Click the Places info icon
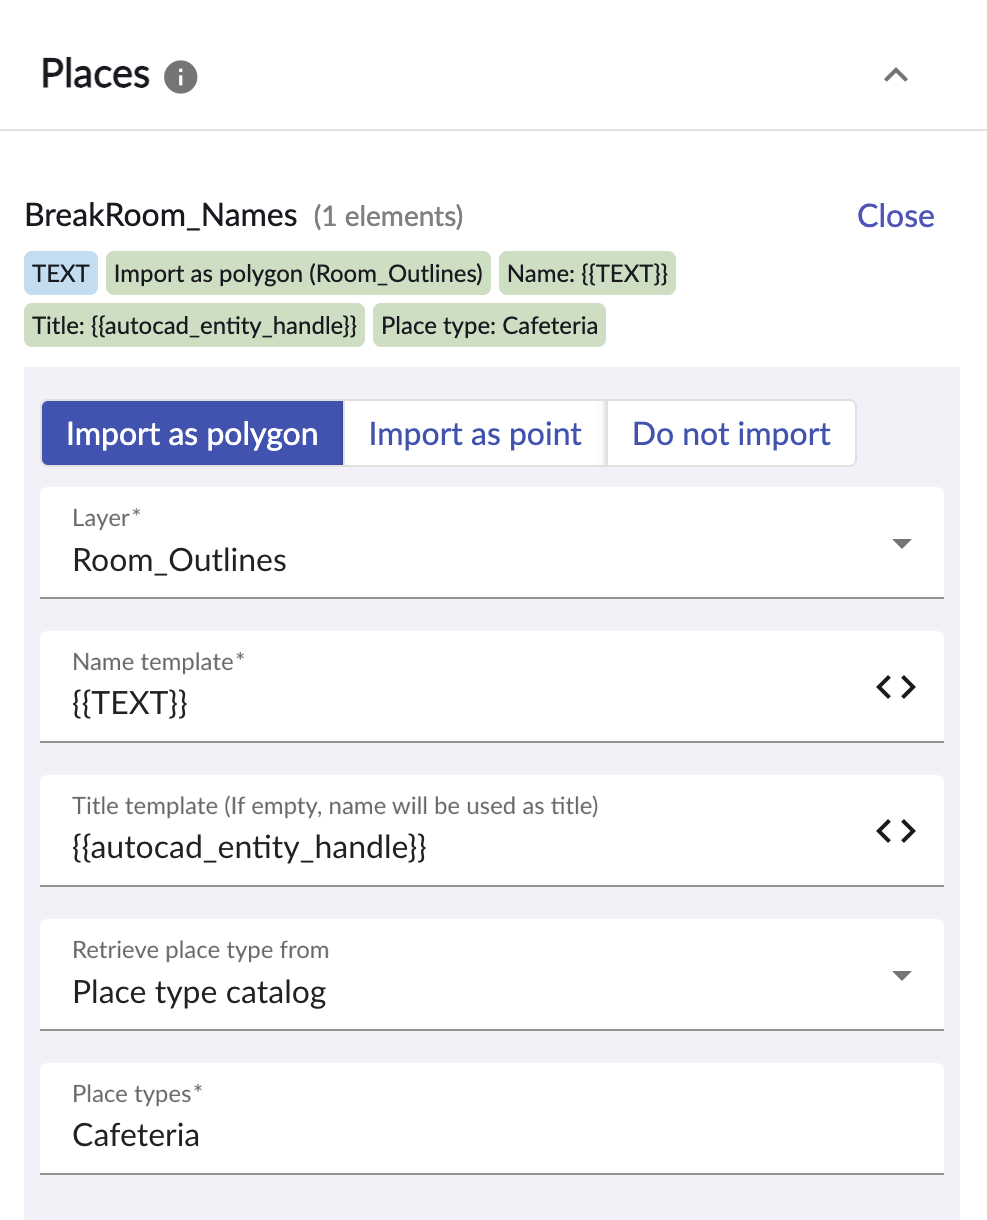987x1220 pixels. click(x=181, y=76)
